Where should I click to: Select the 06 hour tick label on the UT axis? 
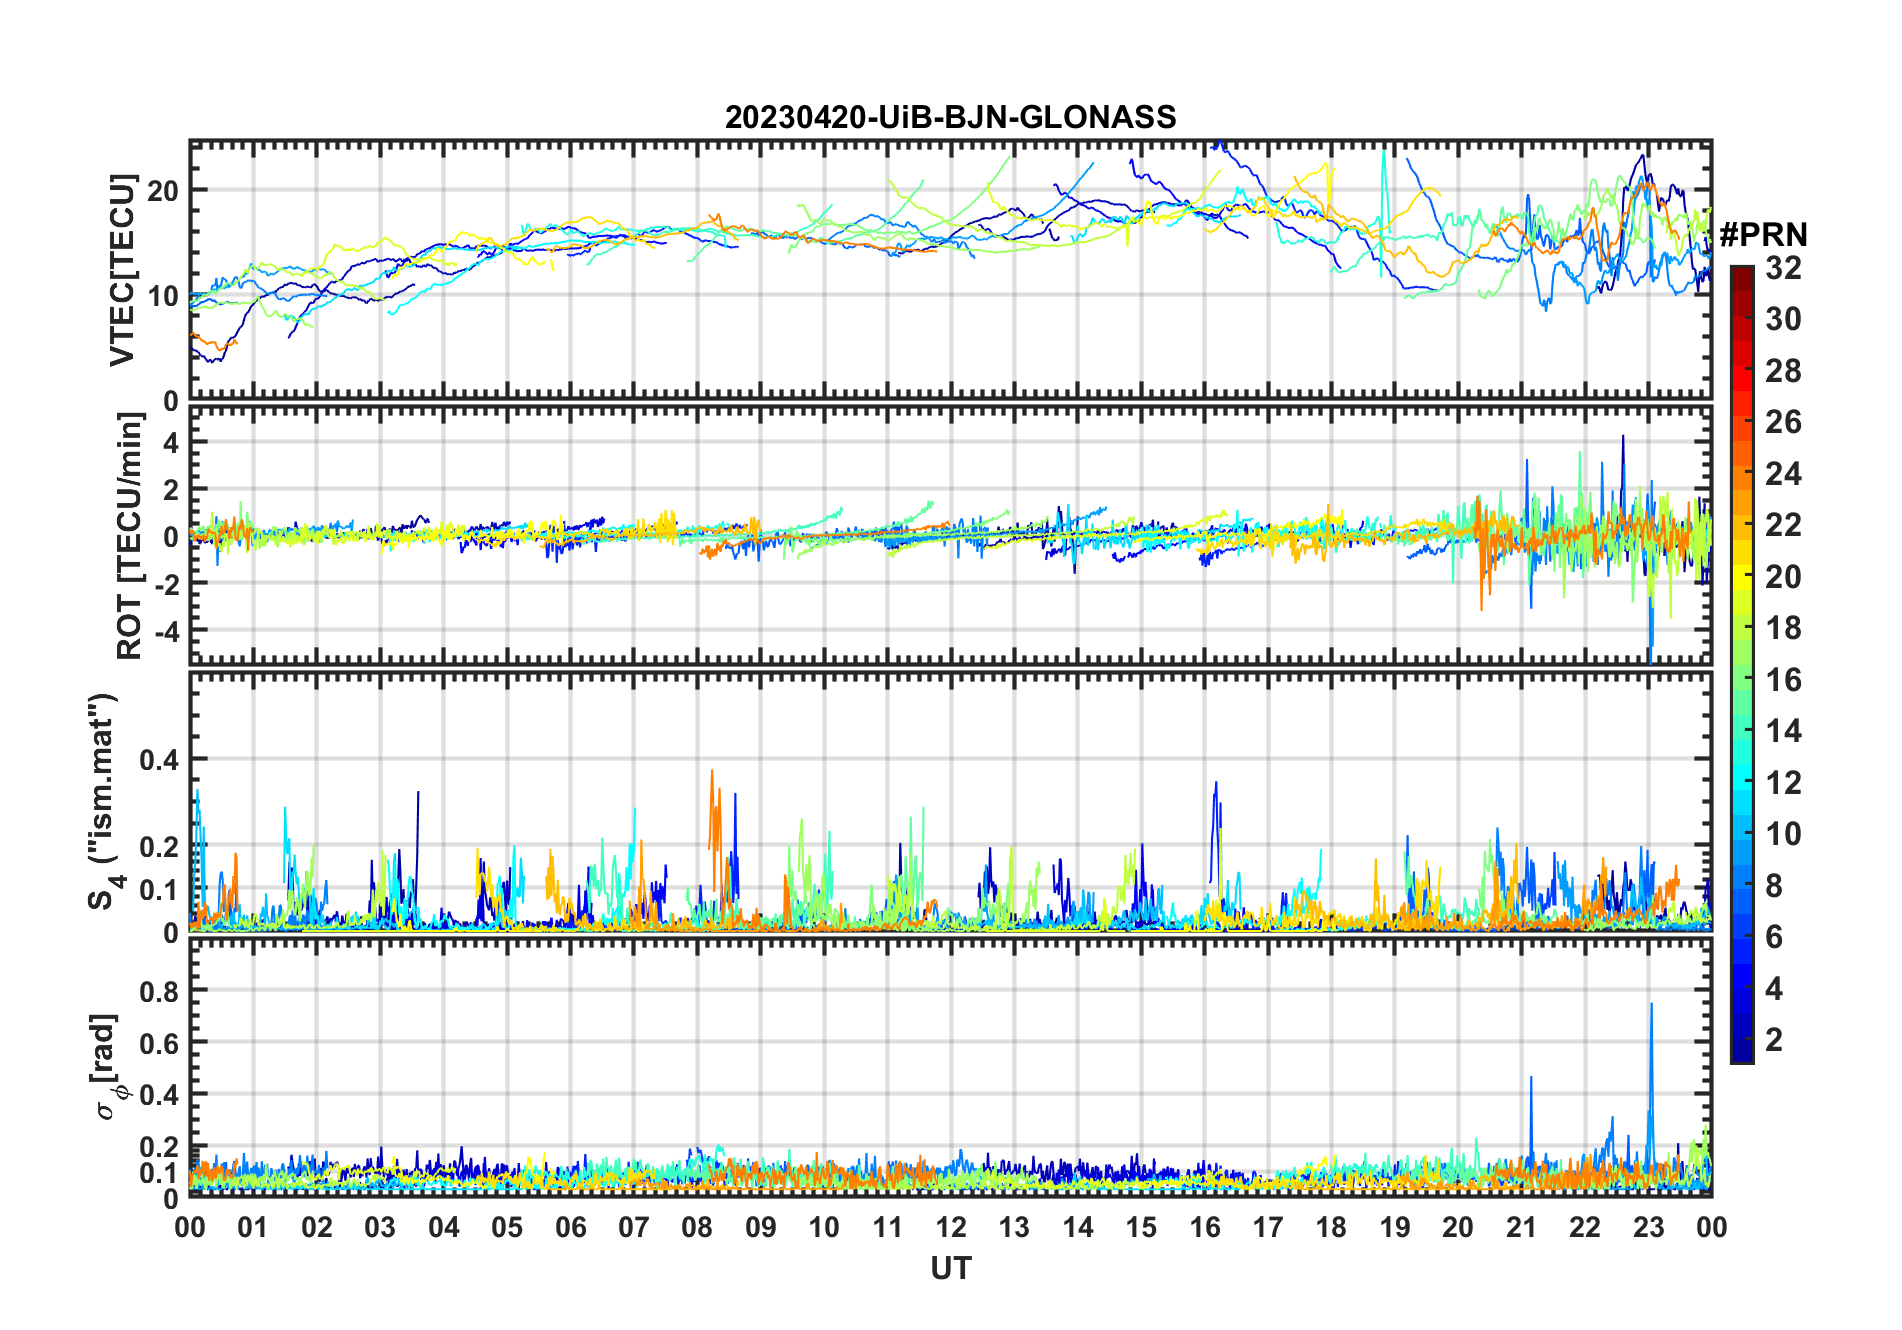point(570,1228)
